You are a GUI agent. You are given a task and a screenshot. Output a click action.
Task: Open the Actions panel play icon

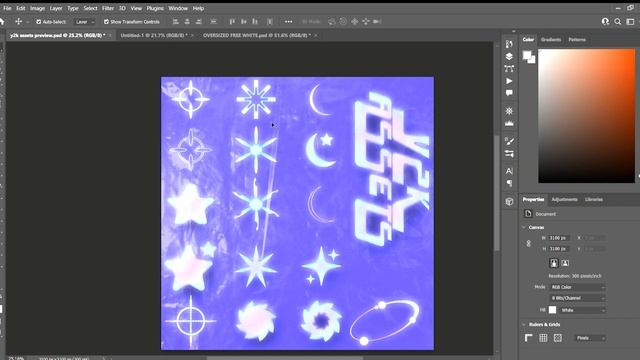coord(509,81)
